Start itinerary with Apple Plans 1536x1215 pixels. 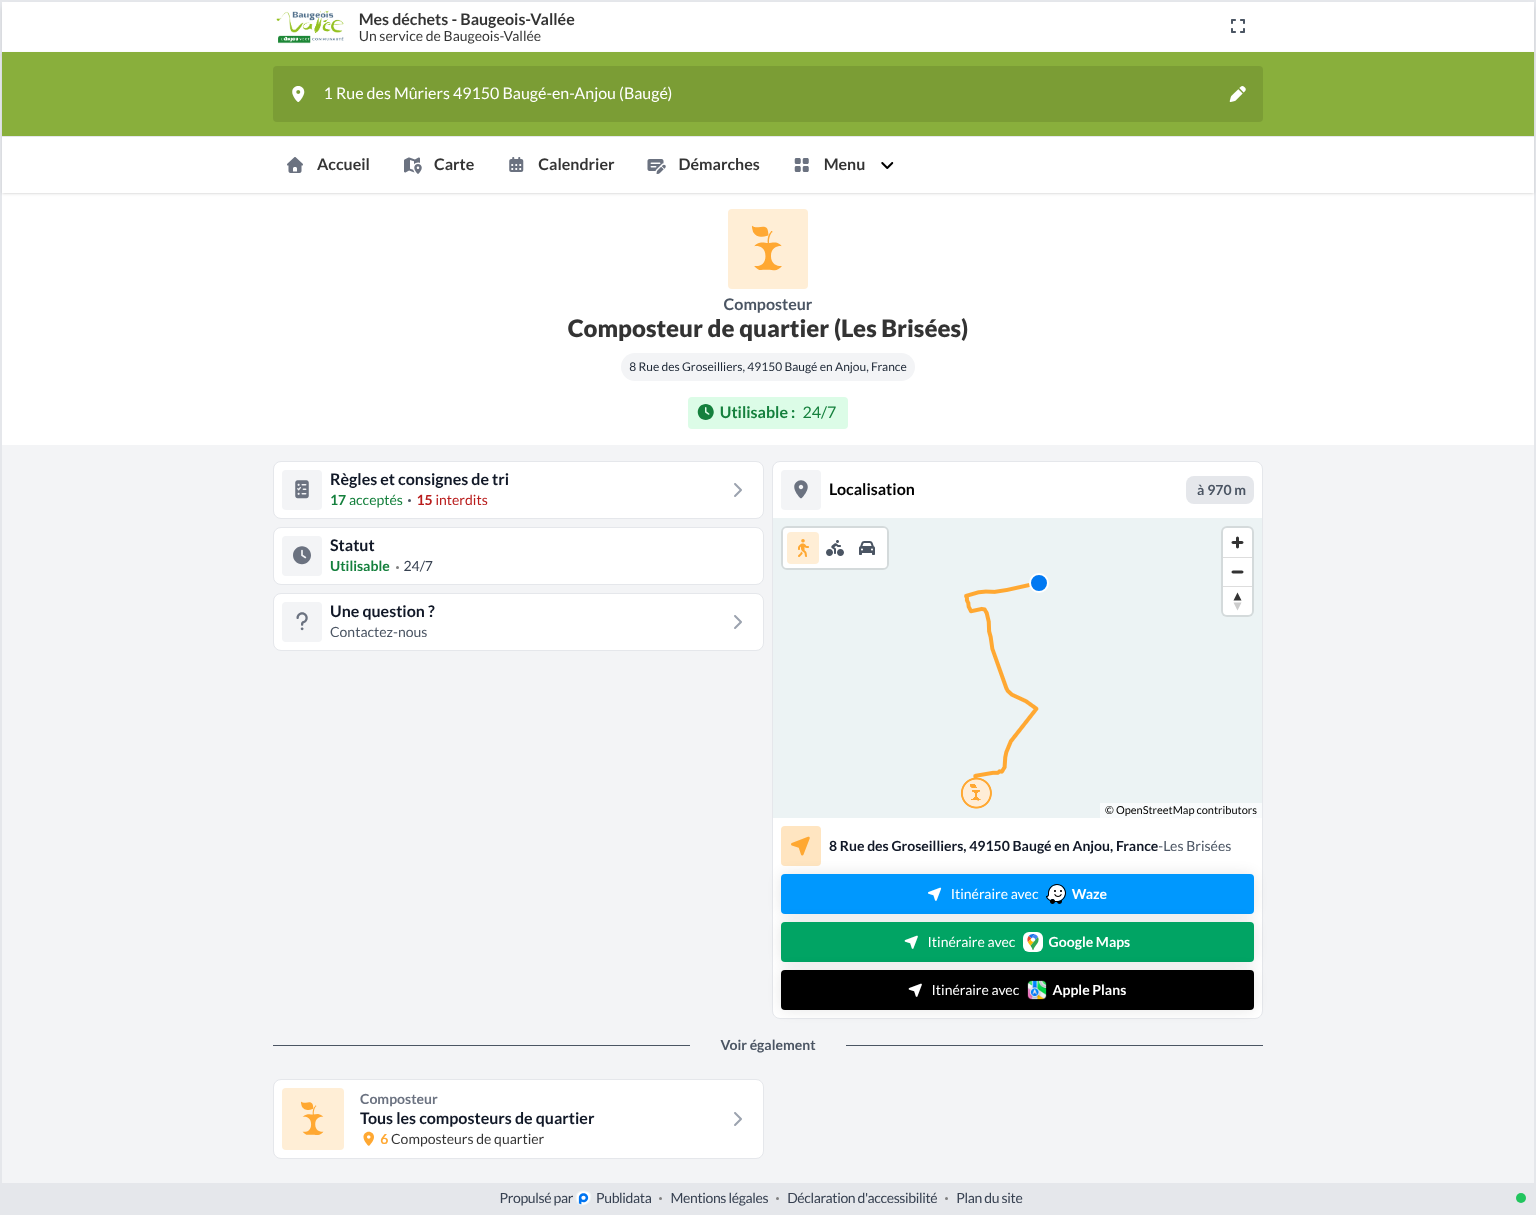coord(1017,990)
